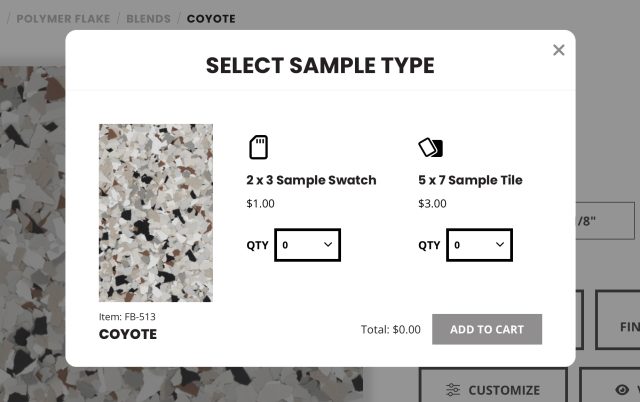Click the Select Sample Type heading
640x402 pixels.
[x=320, y=66]
